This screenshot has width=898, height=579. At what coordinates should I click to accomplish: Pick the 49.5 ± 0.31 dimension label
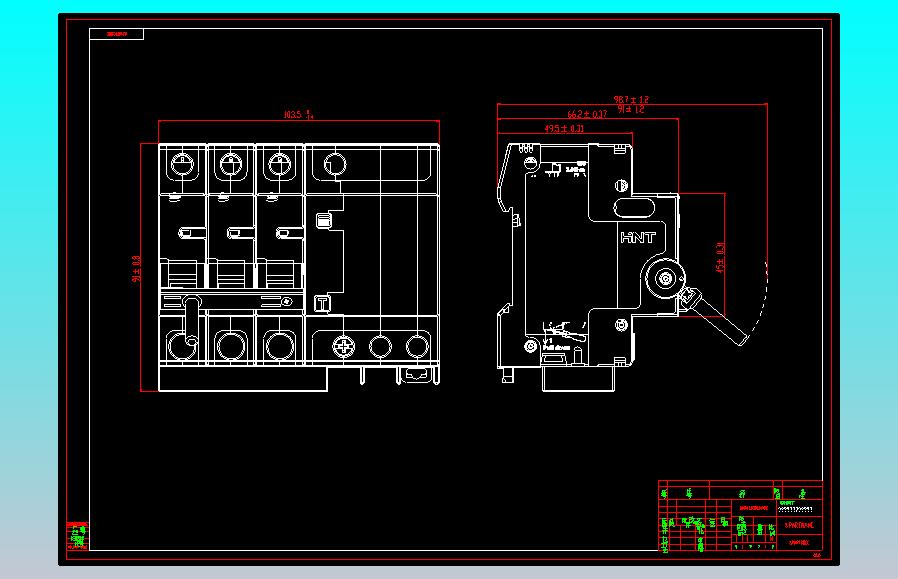click(564, 129)
